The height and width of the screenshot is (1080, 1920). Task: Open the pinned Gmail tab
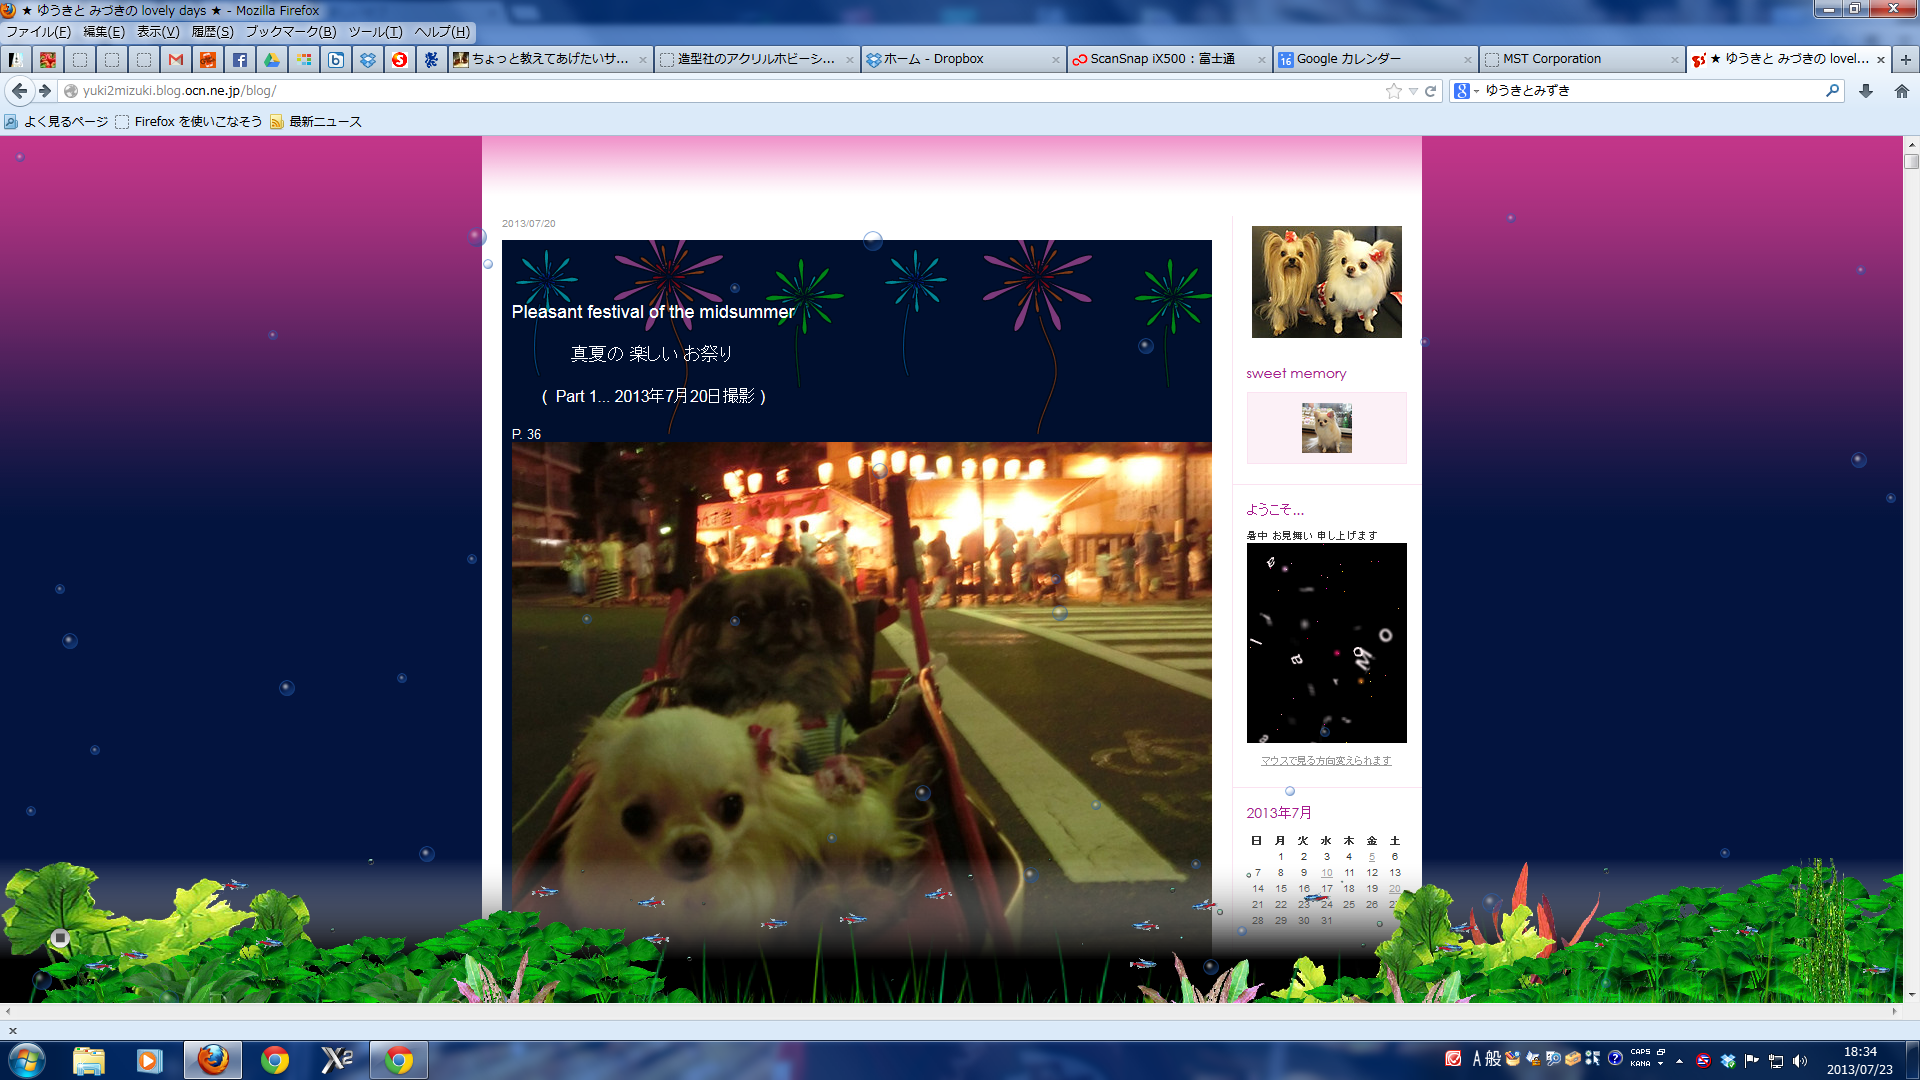pyautogui.click(x=176, y=60)
